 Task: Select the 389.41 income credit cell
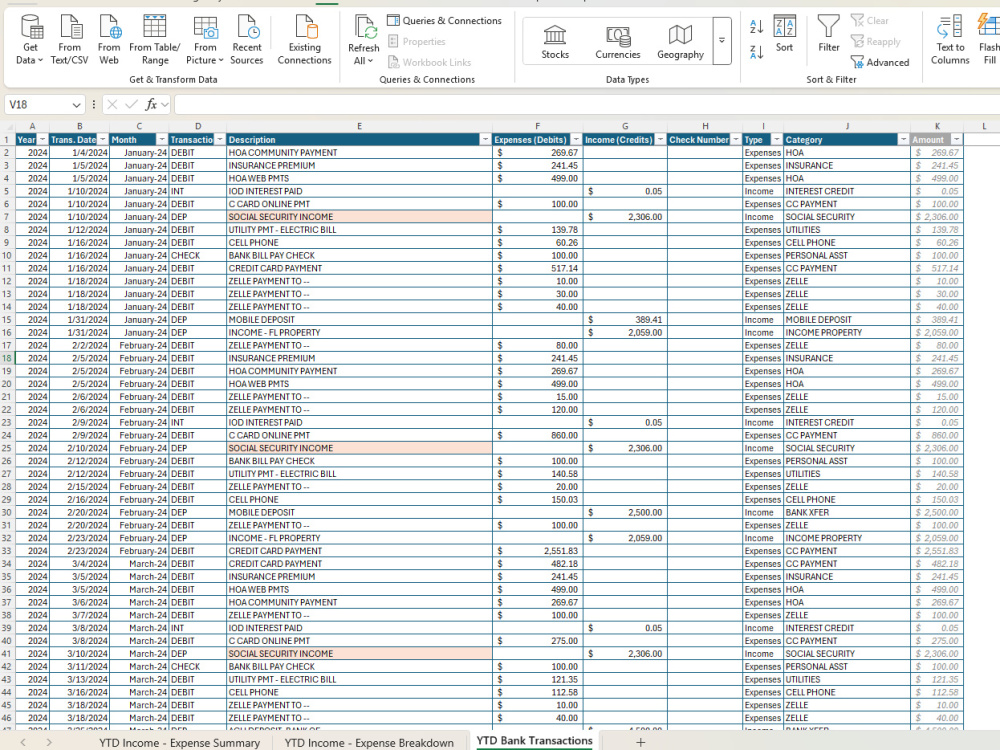point(625,320)
